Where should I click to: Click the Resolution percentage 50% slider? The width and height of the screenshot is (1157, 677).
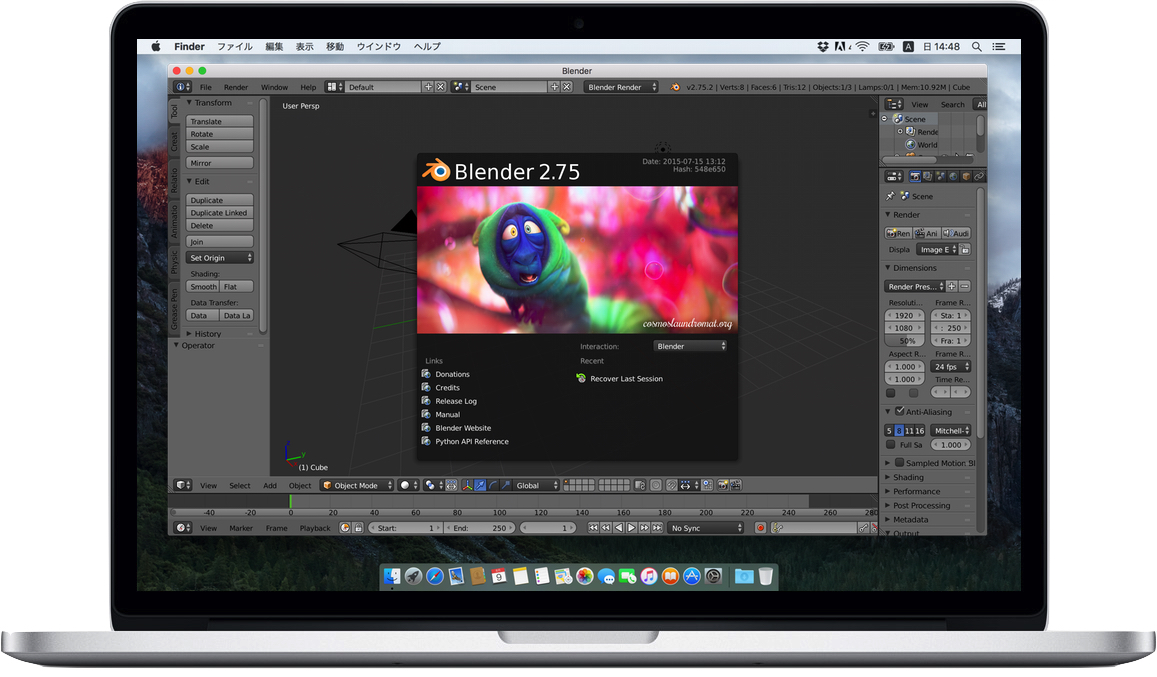904,340
